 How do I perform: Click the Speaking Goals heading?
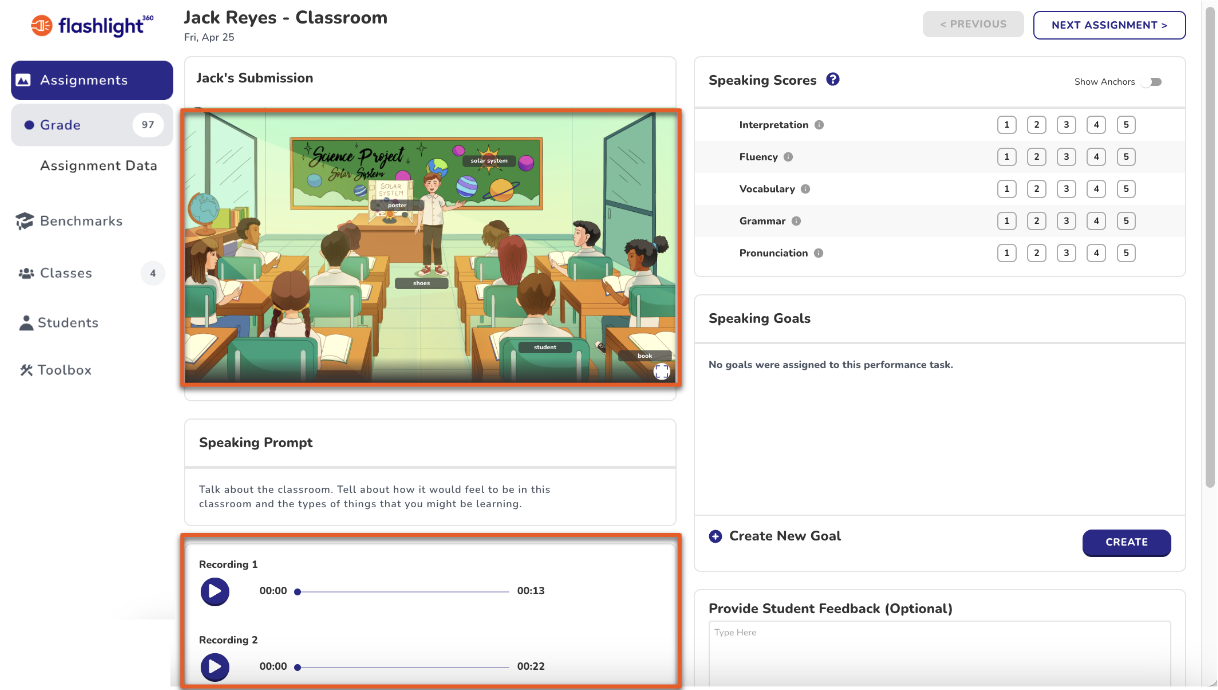(x=760, y=318)
